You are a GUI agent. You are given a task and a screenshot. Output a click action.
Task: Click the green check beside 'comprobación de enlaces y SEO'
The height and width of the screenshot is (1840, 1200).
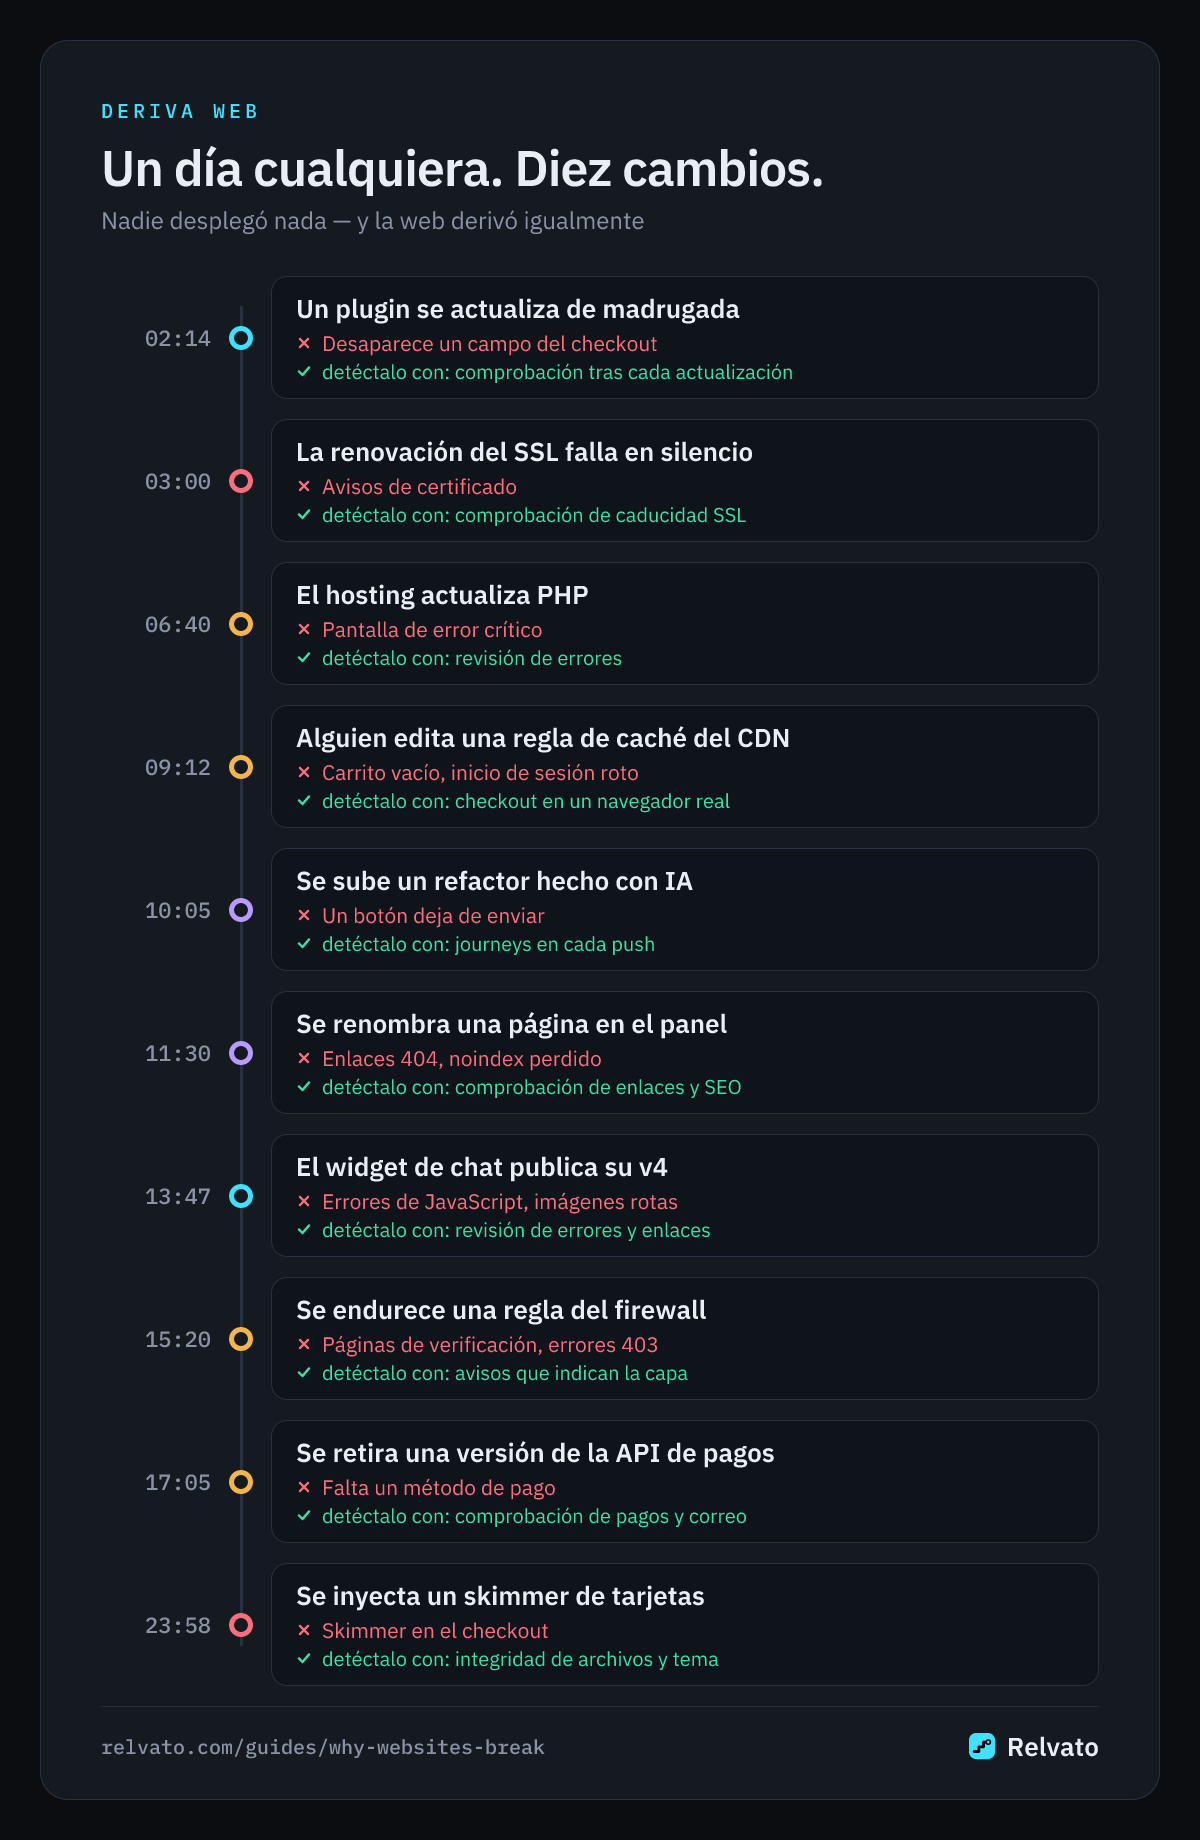click(x=304, y=1086)
